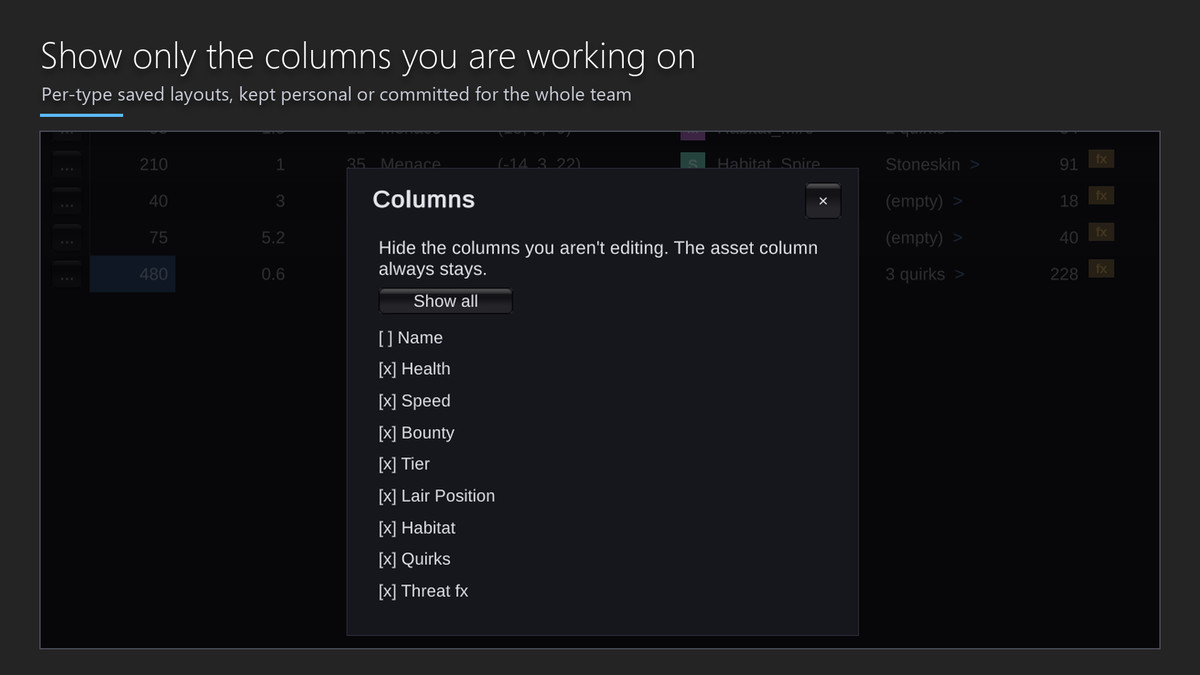1200x675 pixels.
Task: Open the ... row menu beside health 480
Action: (67, 274)
